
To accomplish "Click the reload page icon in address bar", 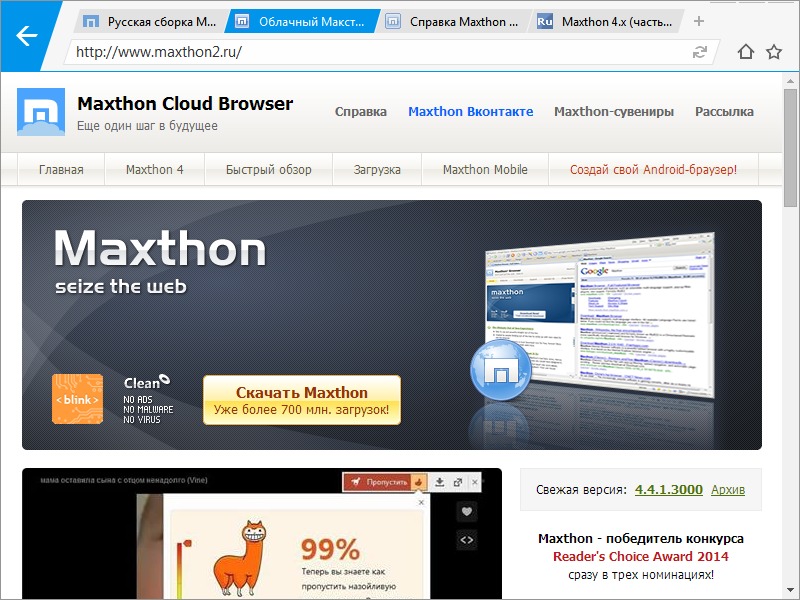I will [x=700, y=52].
